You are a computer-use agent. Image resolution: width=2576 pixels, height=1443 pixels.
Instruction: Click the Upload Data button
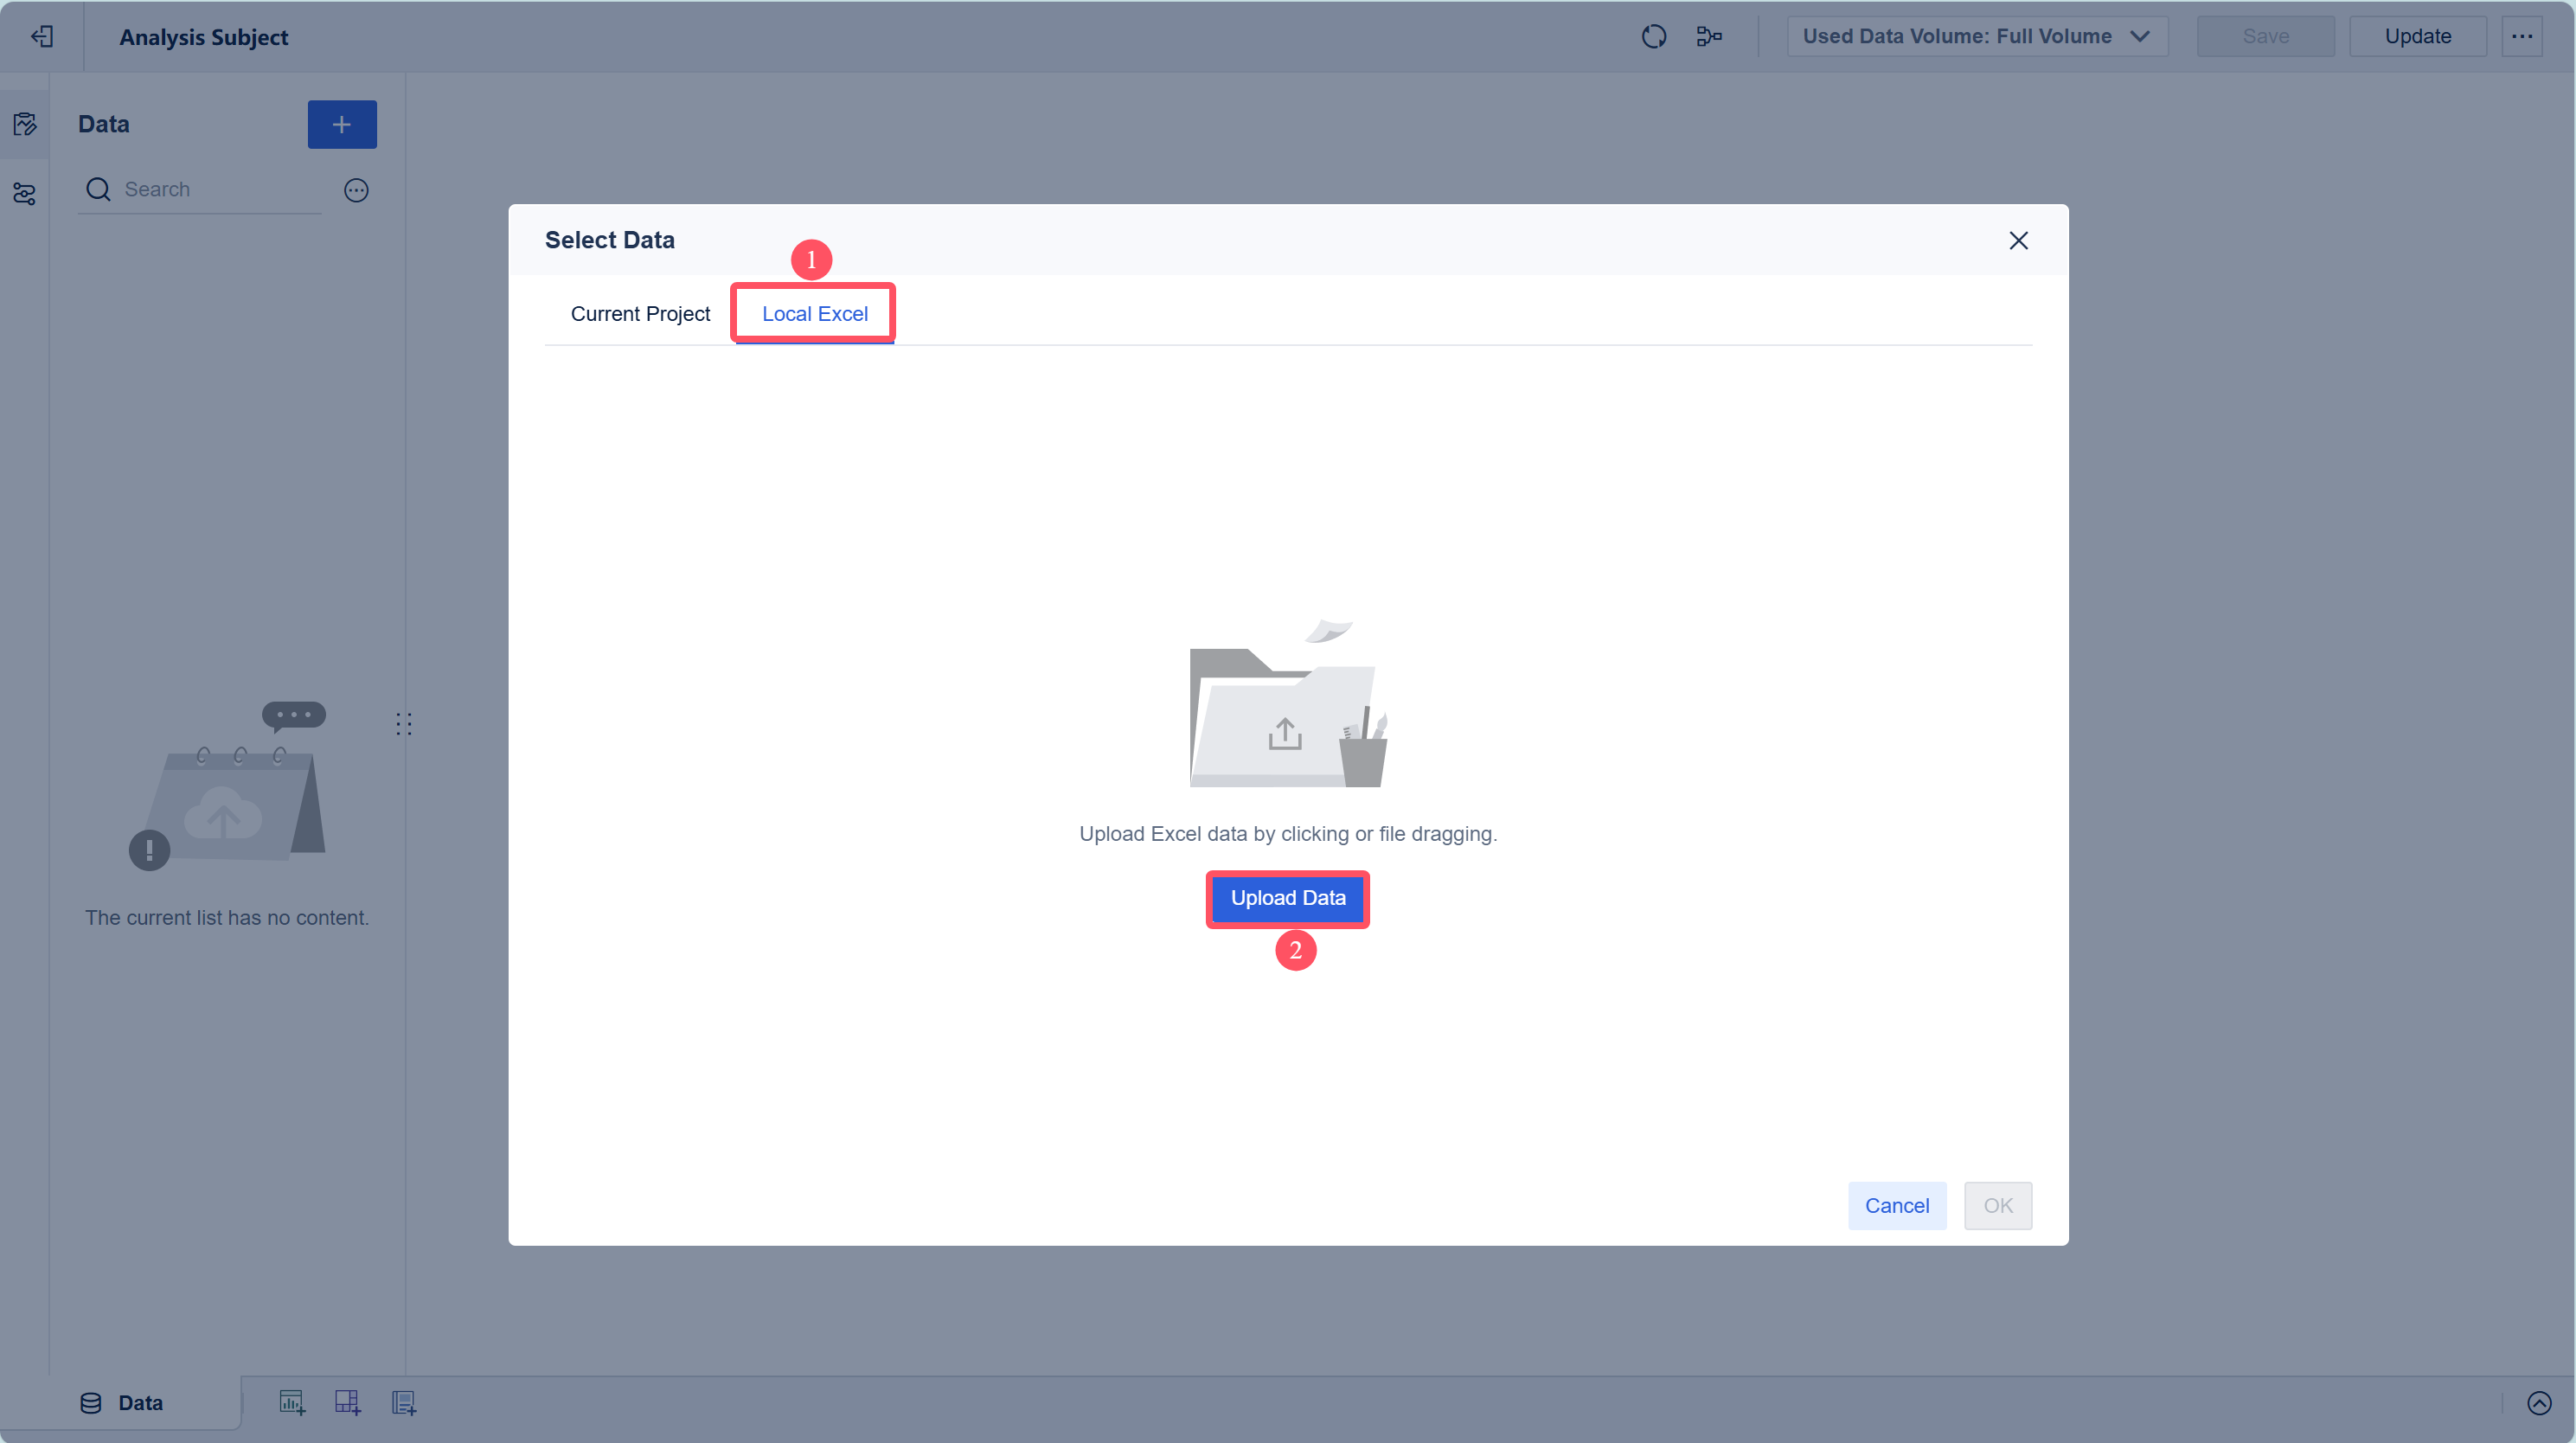[x=1287, y=898]
